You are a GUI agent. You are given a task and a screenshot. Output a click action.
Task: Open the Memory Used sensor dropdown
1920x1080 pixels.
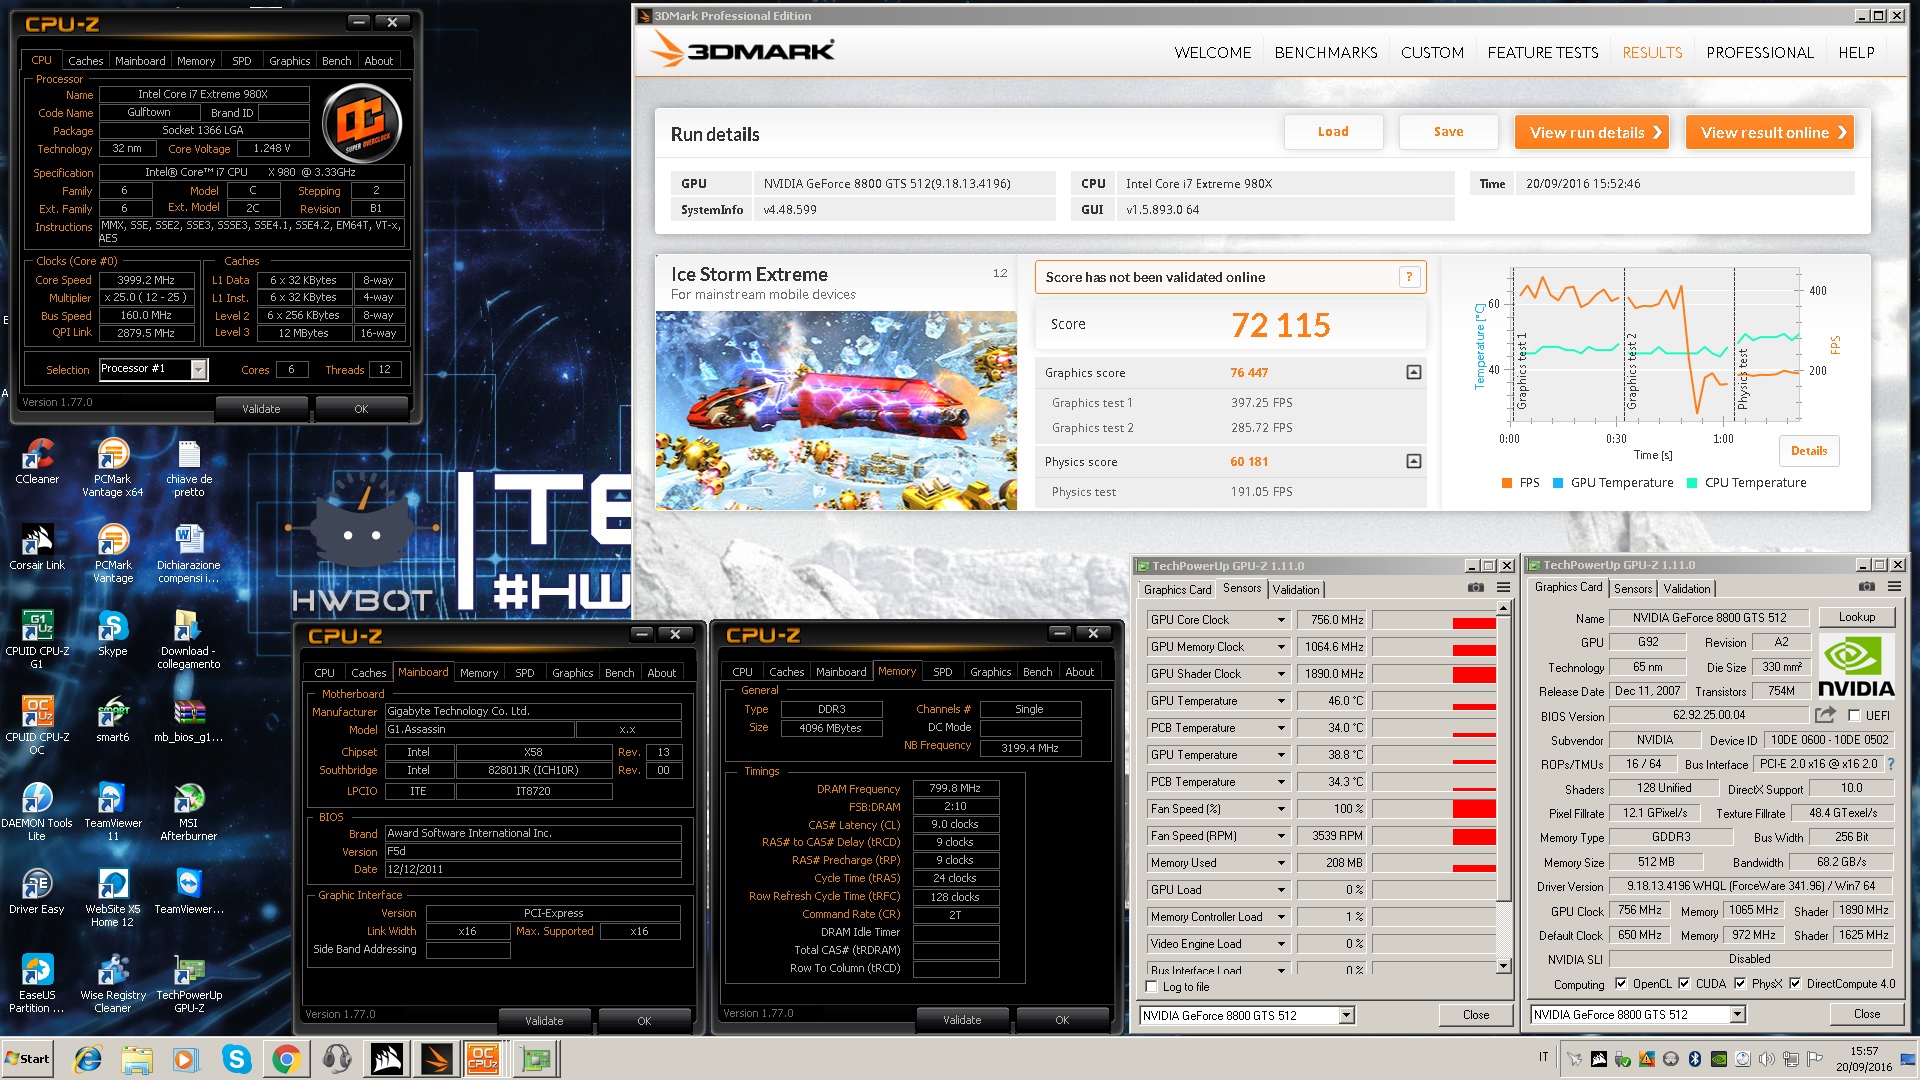(x=1280, y=863)
